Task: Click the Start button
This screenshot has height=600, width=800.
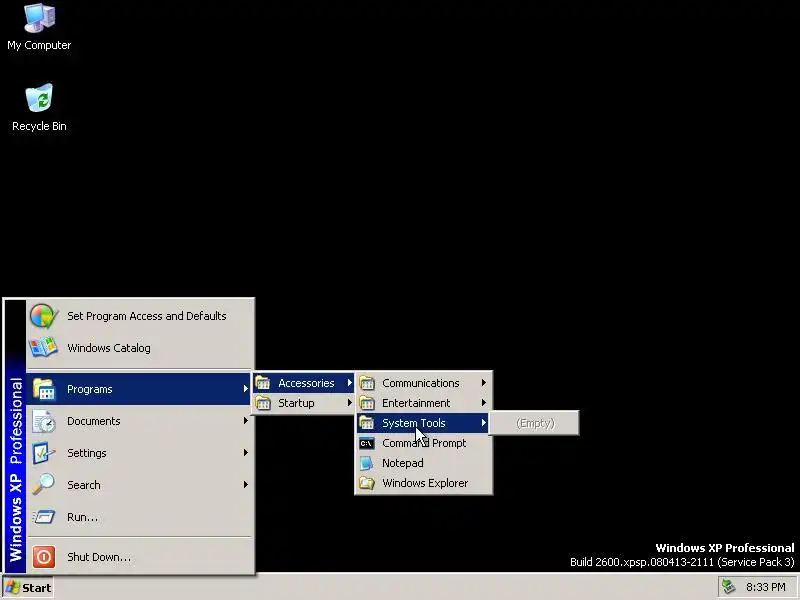Action: pos(28,588)
